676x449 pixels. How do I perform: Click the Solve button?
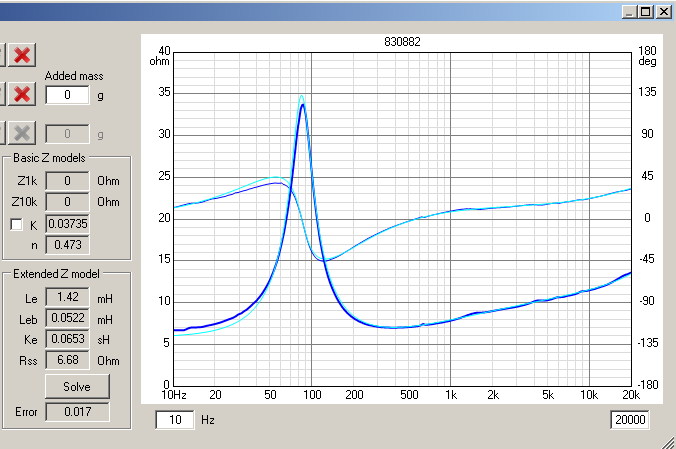(x=77, y=386)
